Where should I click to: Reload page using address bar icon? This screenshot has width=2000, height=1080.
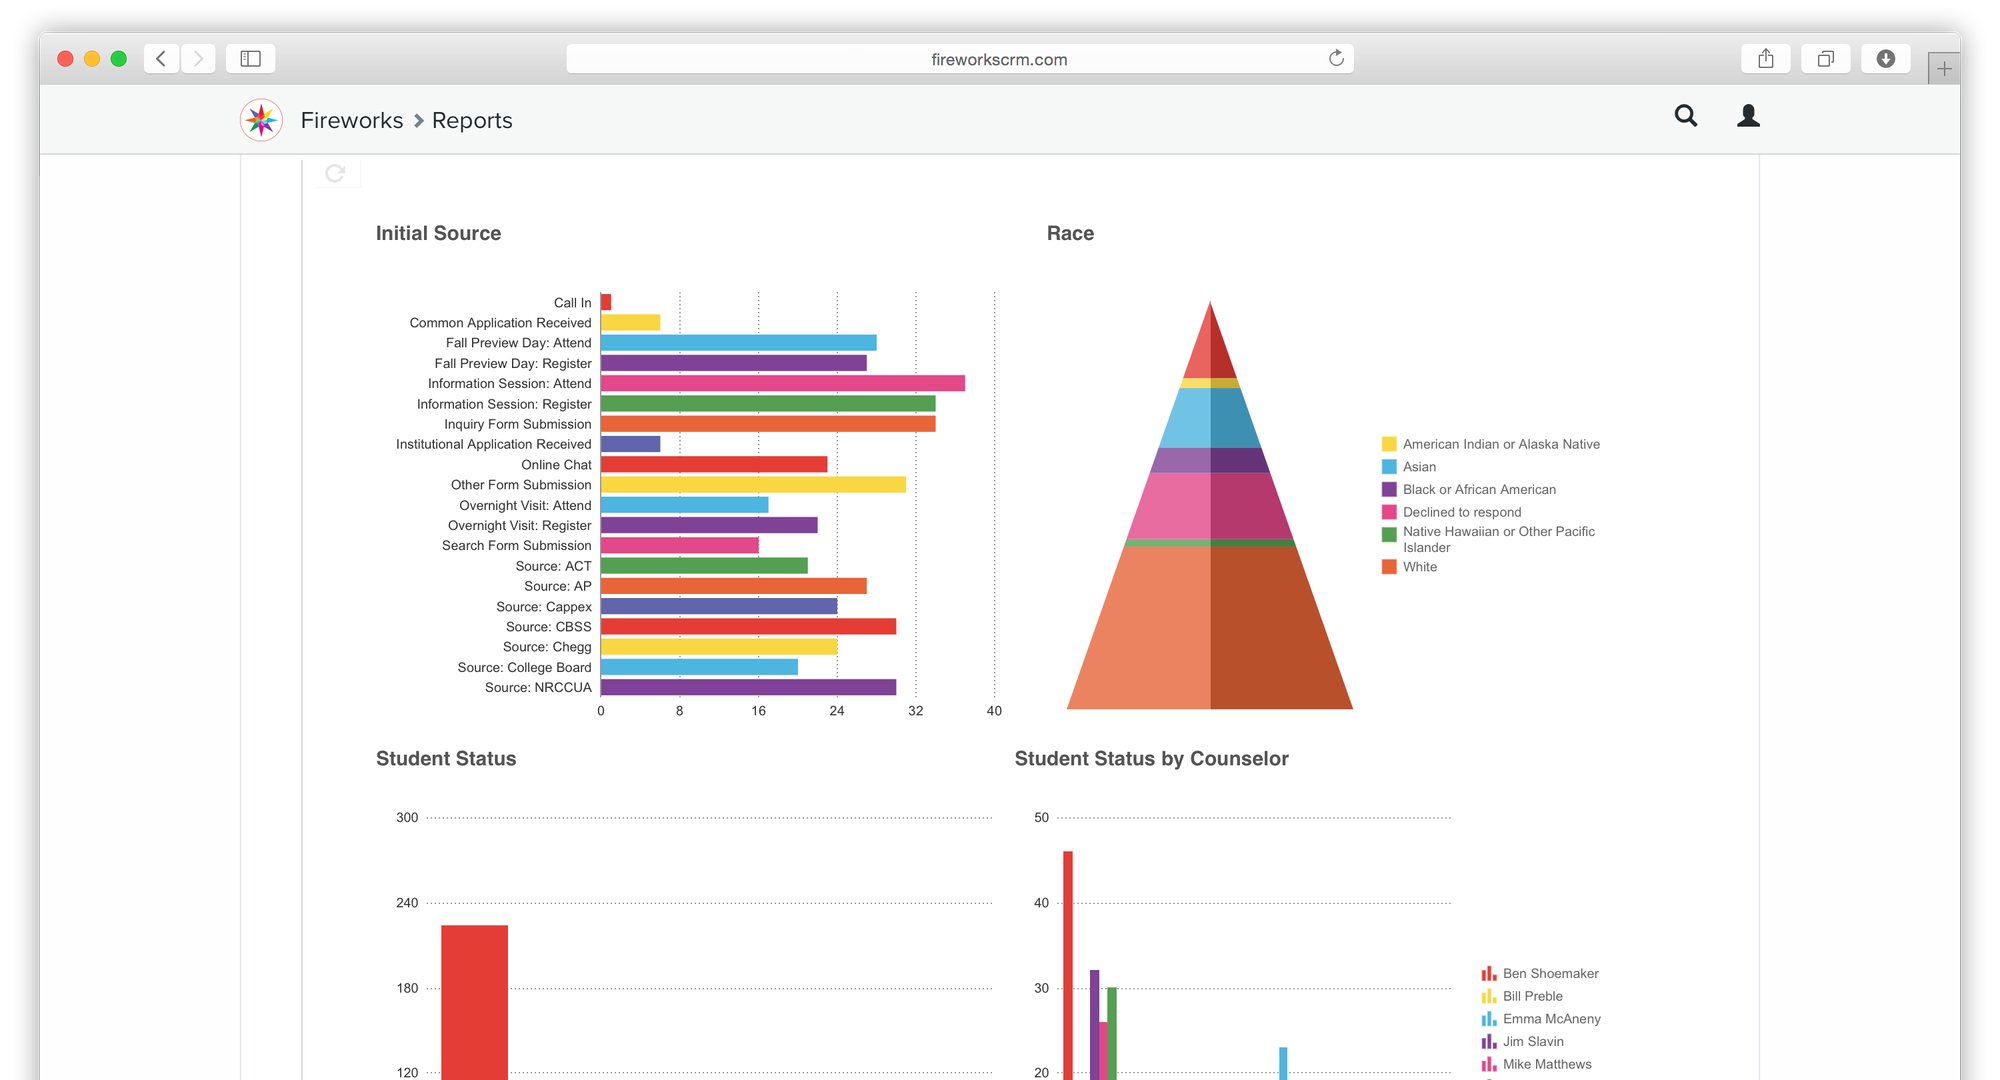1336,58
